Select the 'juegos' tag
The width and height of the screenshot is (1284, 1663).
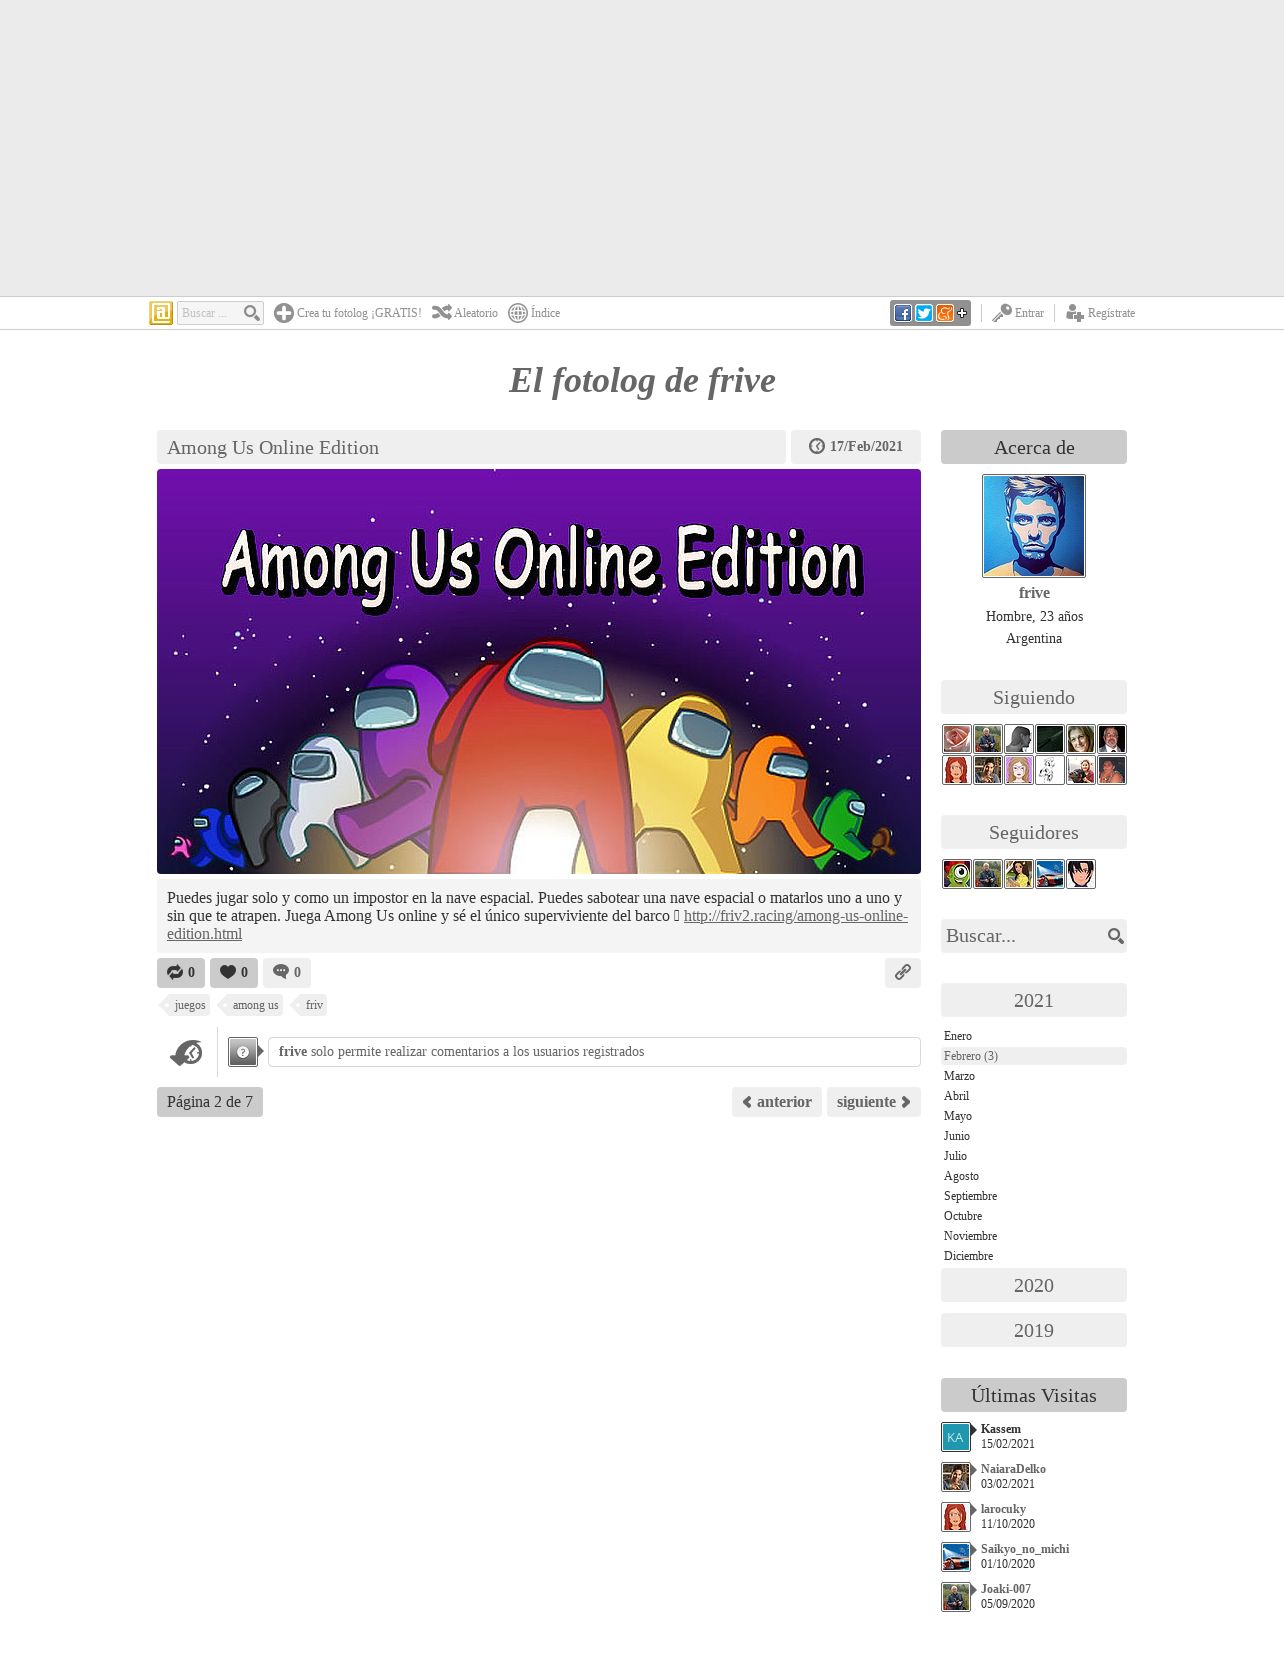(x=188, y=1005)
